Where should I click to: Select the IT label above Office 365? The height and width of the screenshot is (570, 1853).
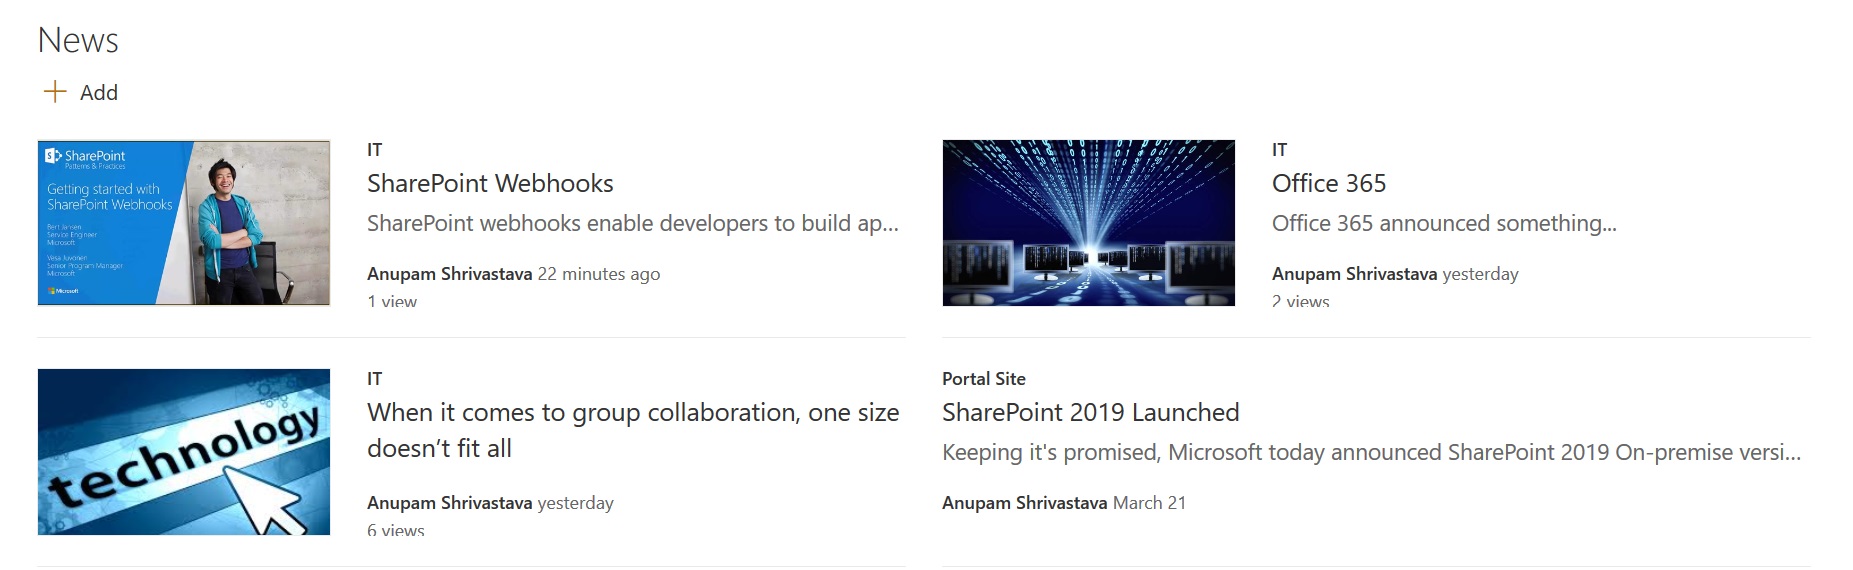pyautogui.click(x=1280, y=149)
